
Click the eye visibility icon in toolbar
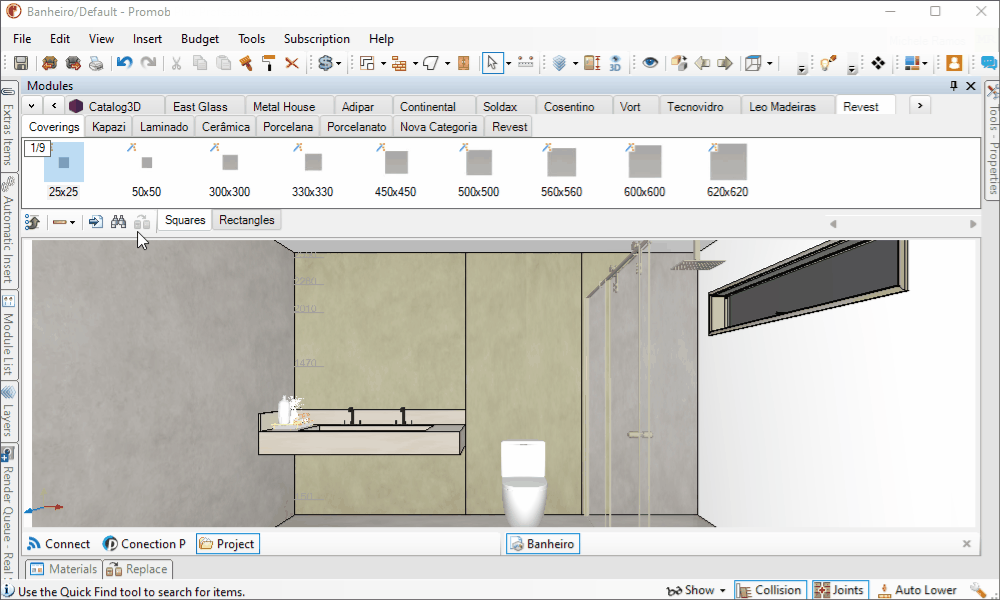(x=650, y=63)
